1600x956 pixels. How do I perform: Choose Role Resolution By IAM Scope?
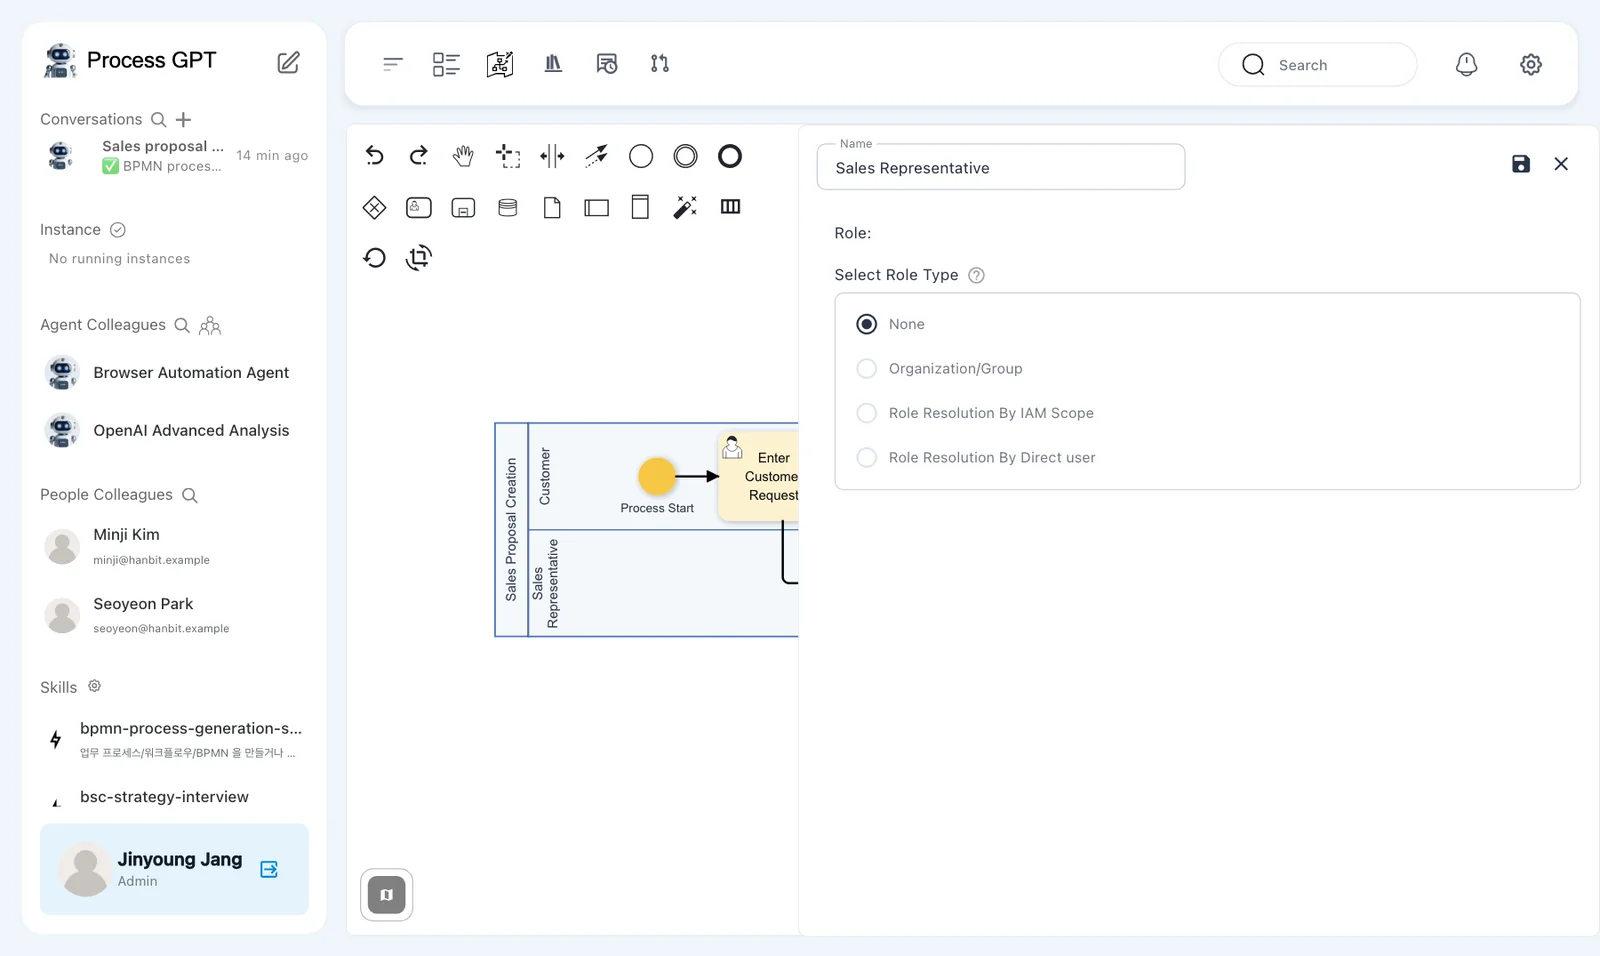click(867, 413)
